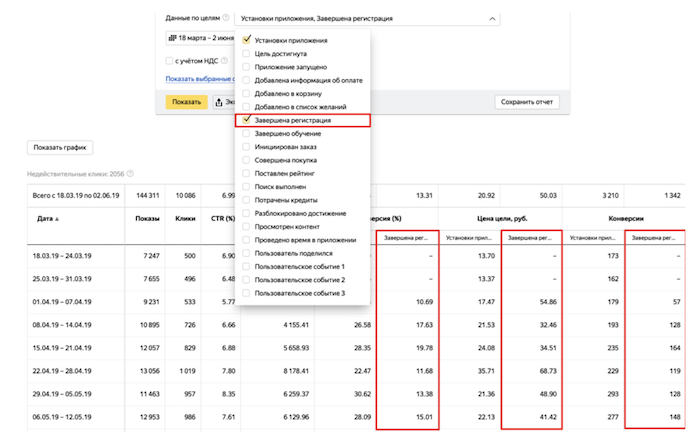700x444 pixels.
Task: Check Пользовательское событие 2 option
Action: [246, 280]
